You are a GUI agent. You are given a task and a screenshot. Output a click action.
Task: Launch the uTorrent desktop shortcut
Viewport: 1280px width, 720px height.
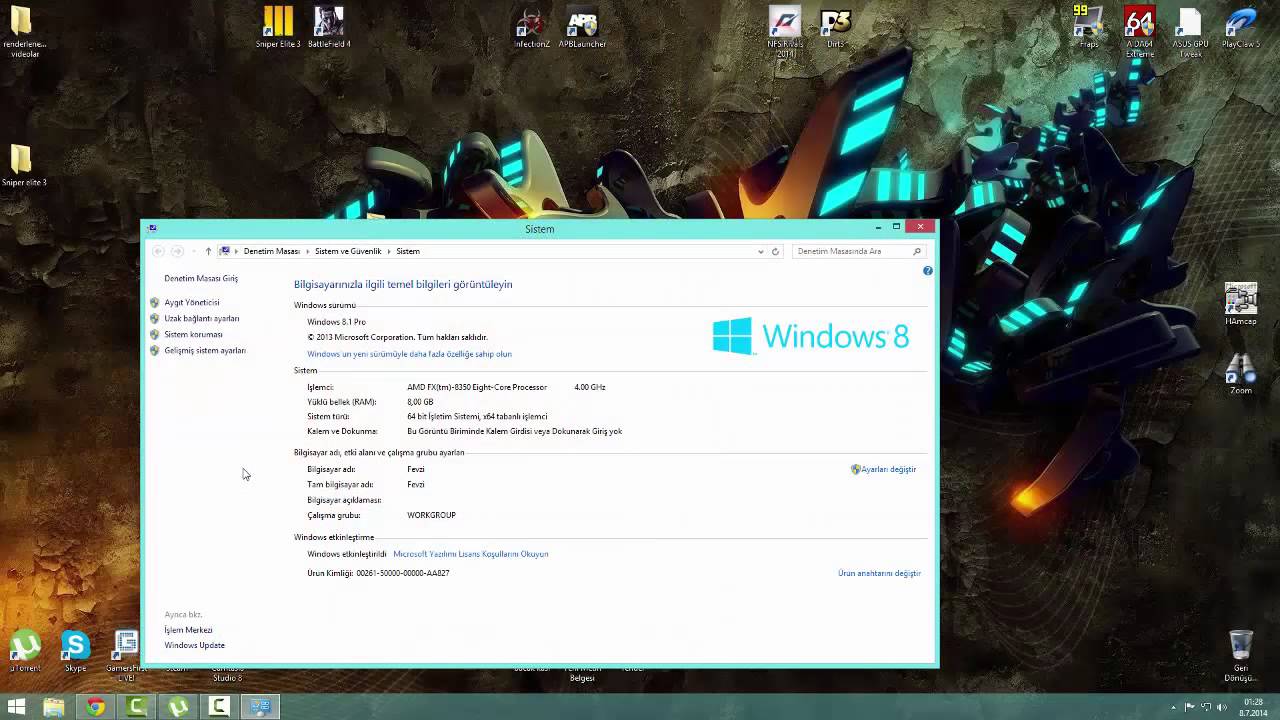pos(25,651)
